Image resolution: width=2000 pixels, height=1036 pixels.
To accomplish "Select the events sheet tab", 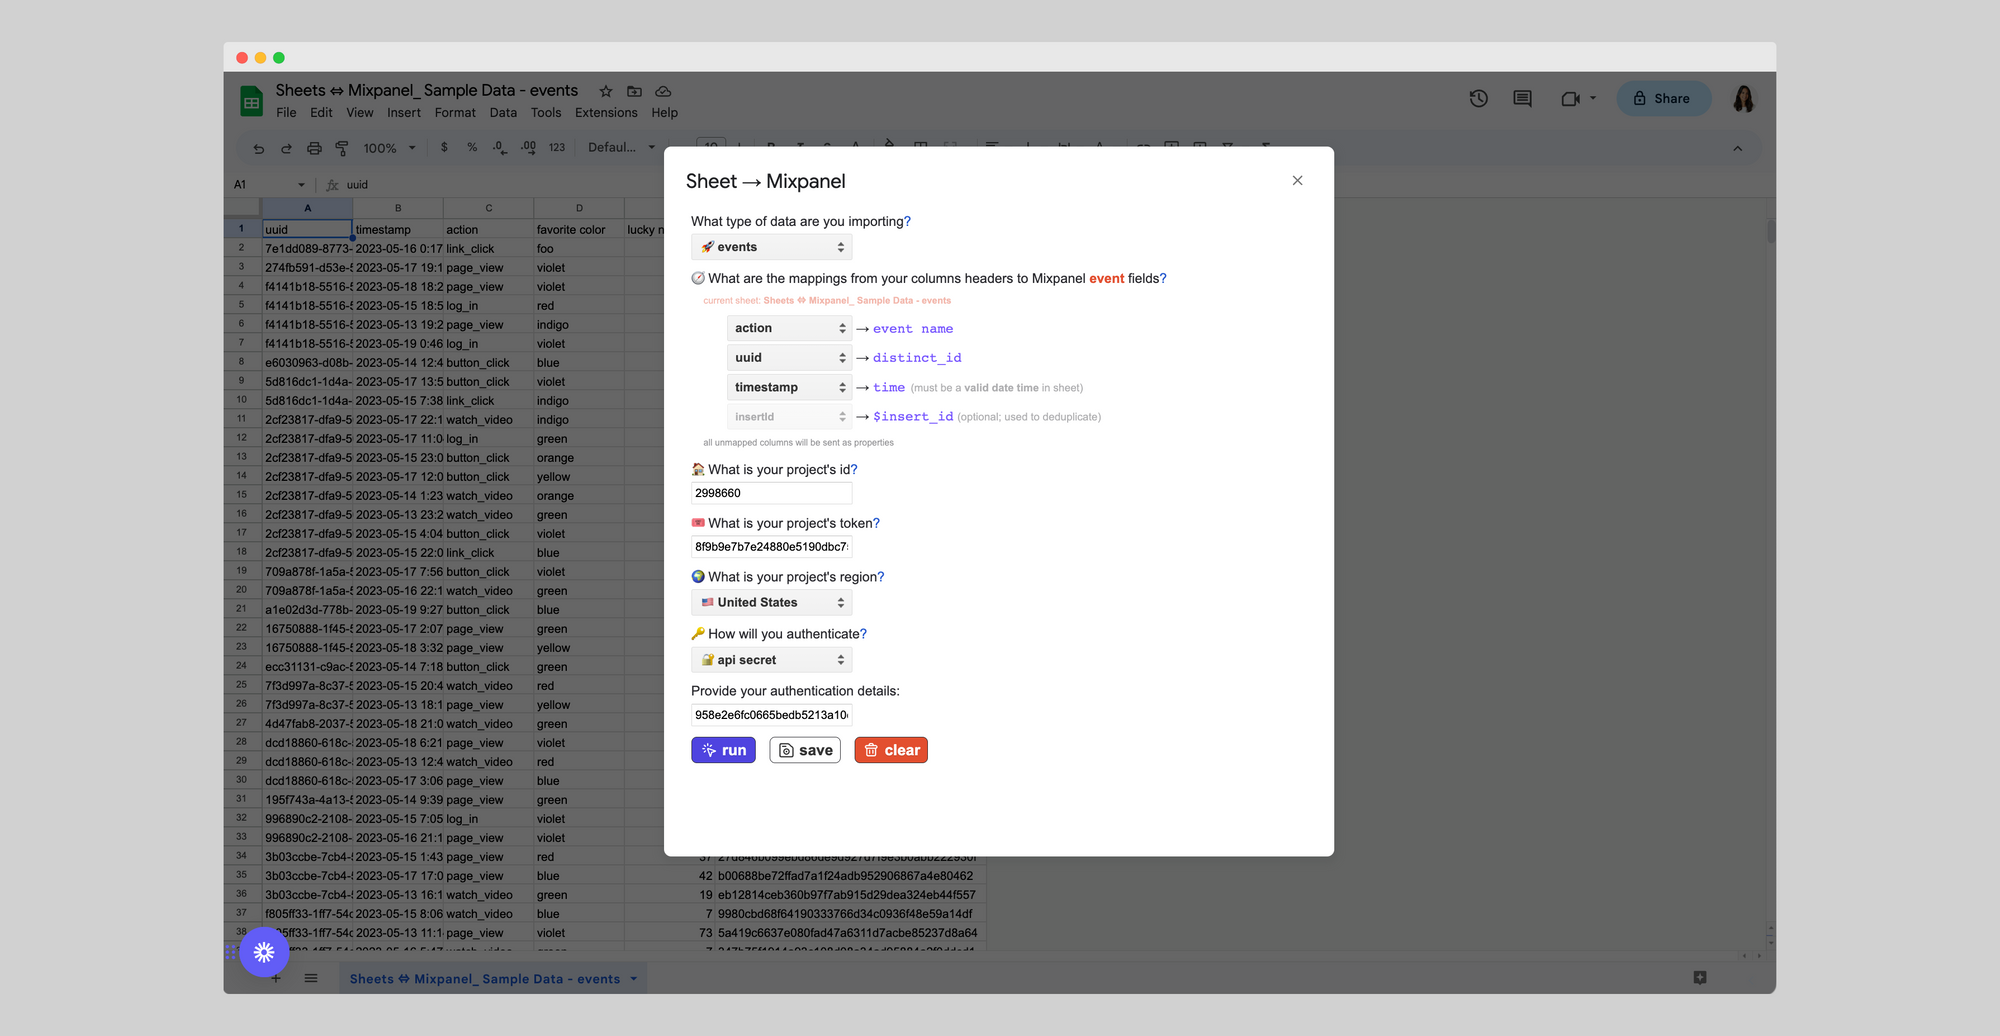I will point(493,979).
